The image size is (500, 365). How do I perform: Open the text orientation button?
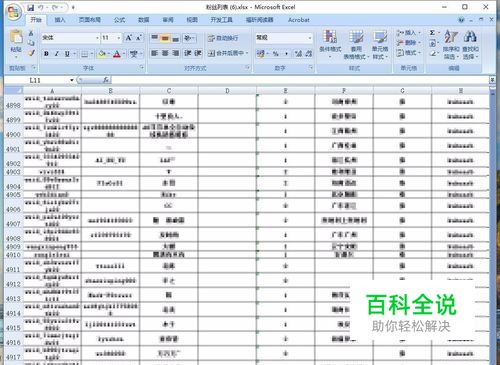tap(189, 38)
